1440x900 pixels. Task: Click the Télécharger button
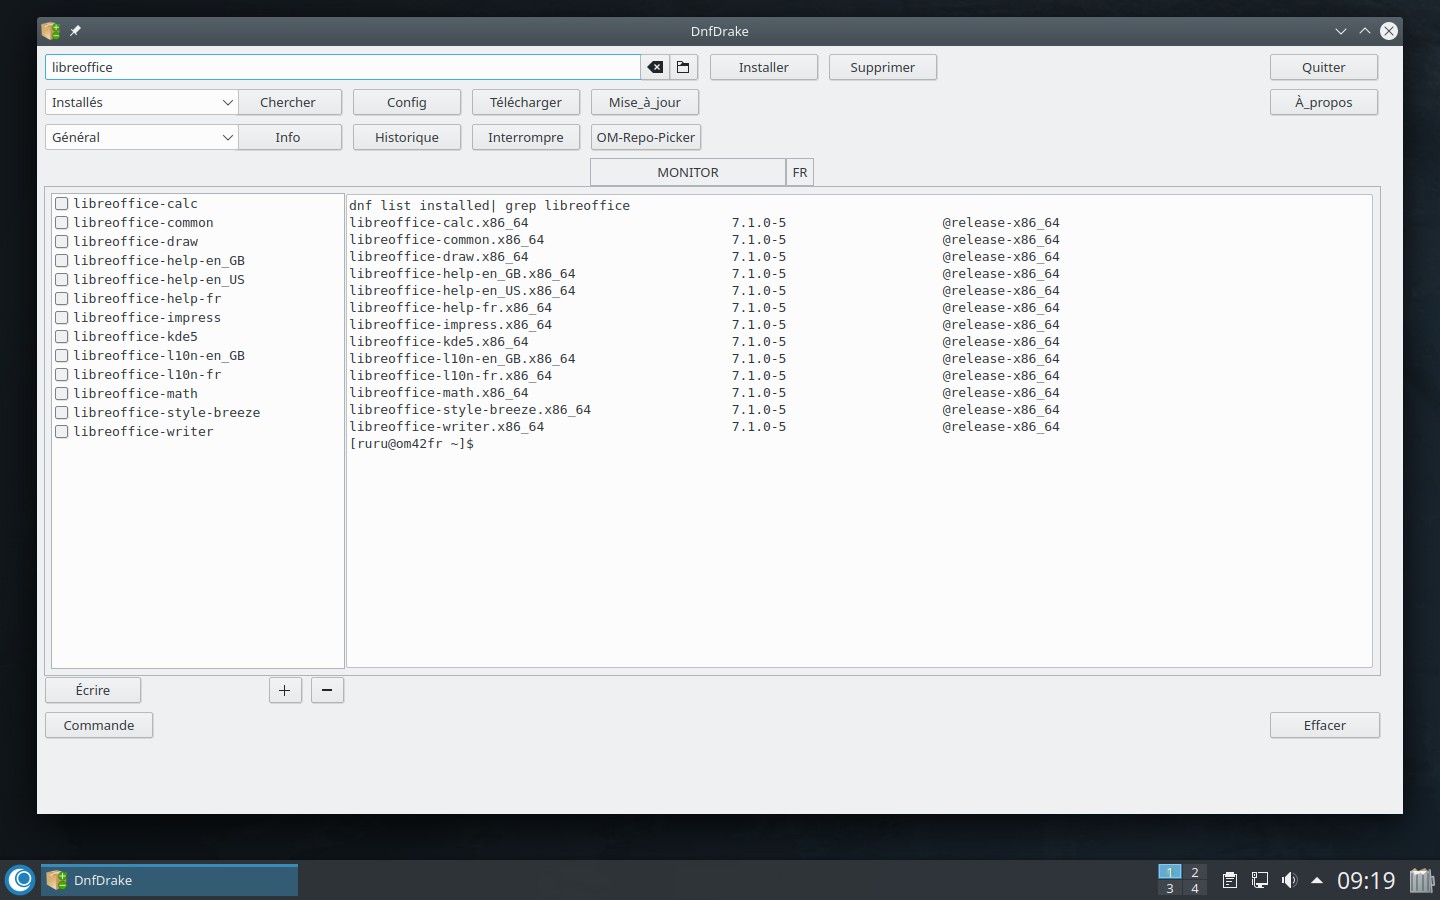(526, 102)
